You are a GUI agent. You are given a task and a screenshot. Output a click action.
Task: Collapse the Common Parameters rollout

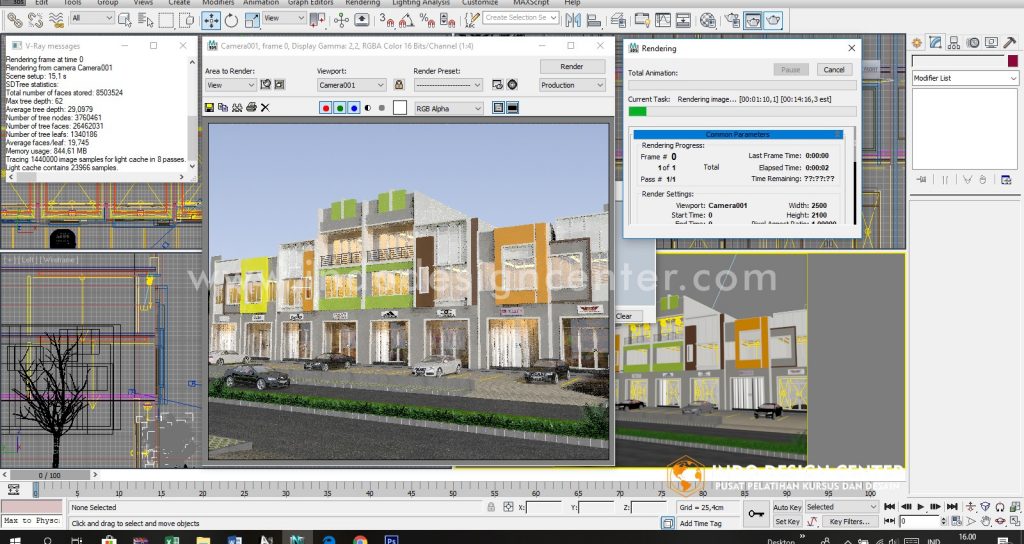tap(738, 135)
